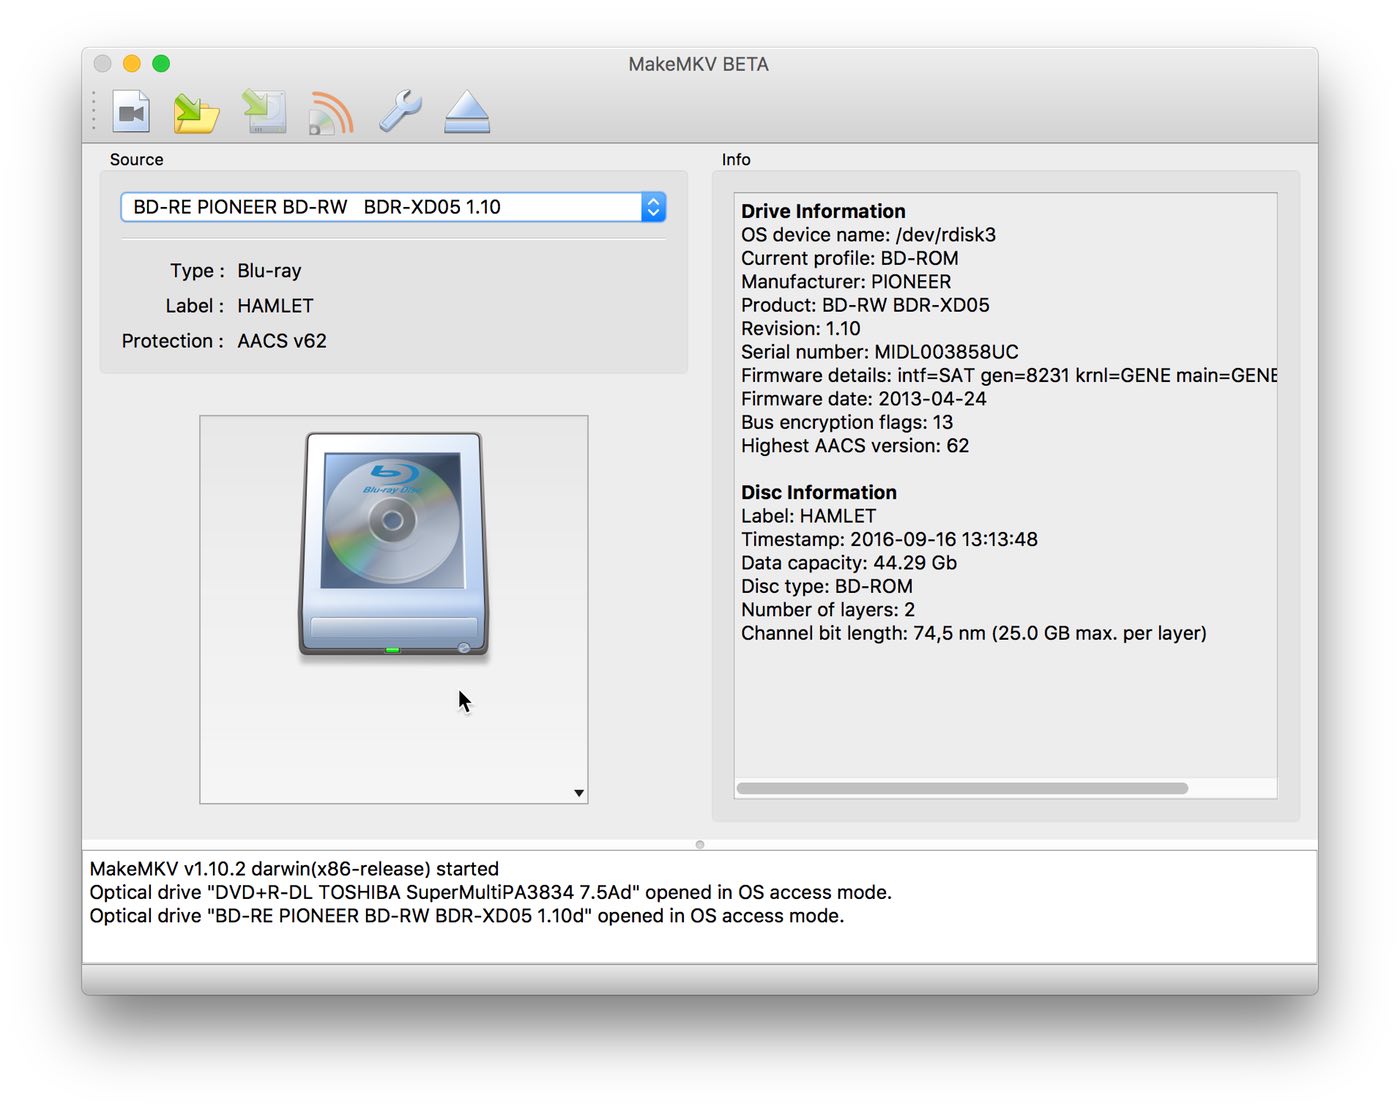This screenshot has height=1112, width=1400.
Task: Click 'Revision: 1.10' line
Action: (x=800, y=329)
